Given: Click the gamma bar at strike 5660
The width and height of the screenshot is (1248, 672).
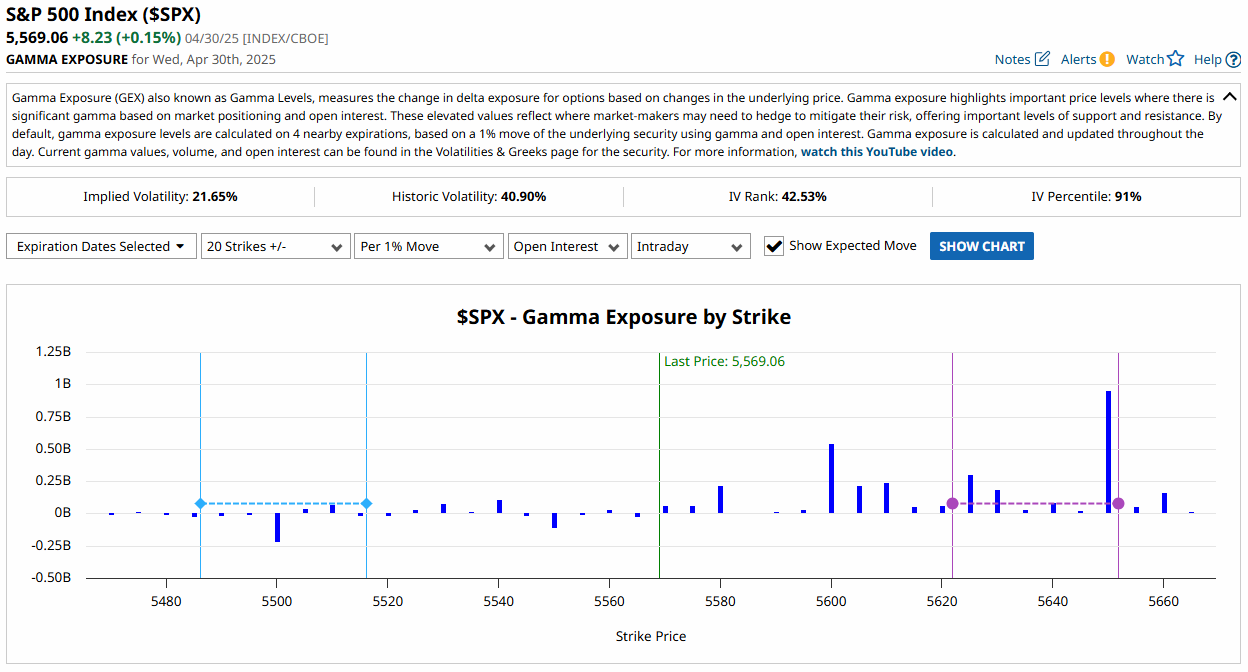Looking at the screenshot, I should coord(1164,503).
